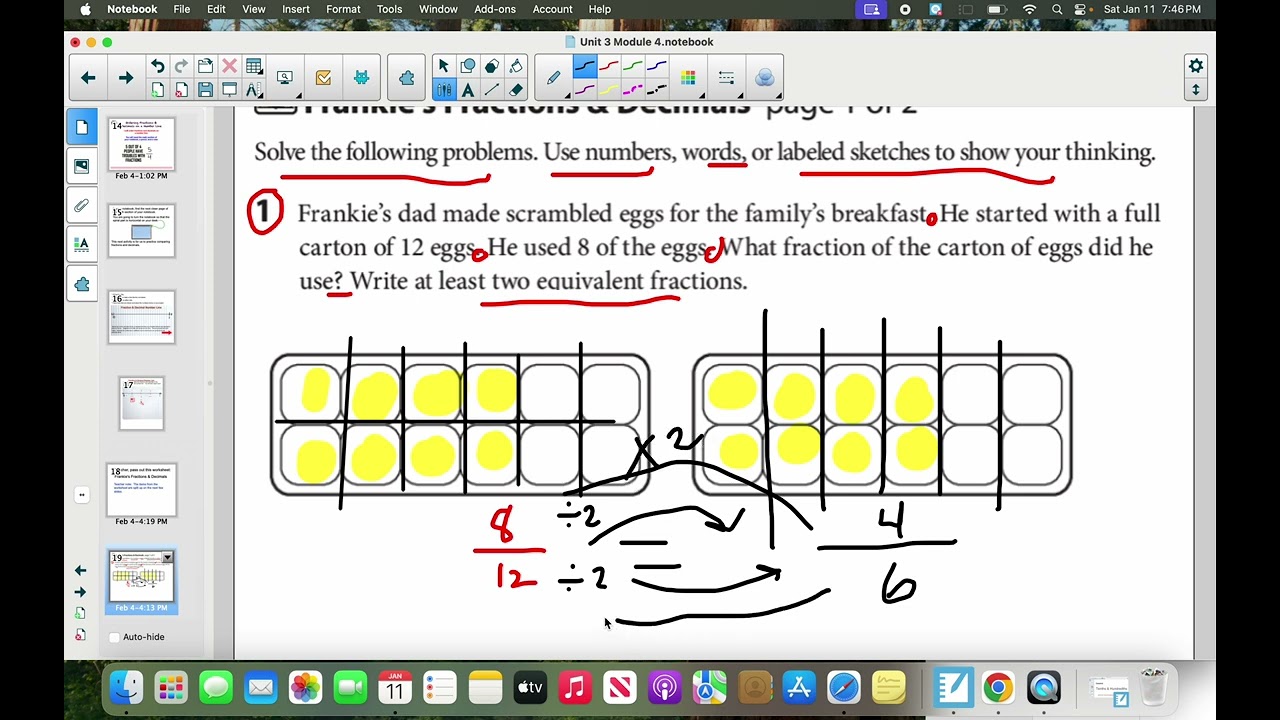This screenshot has height=720, width=1280.
Task: Open page 19 thumbnail menu arrow
Action: 167,557
